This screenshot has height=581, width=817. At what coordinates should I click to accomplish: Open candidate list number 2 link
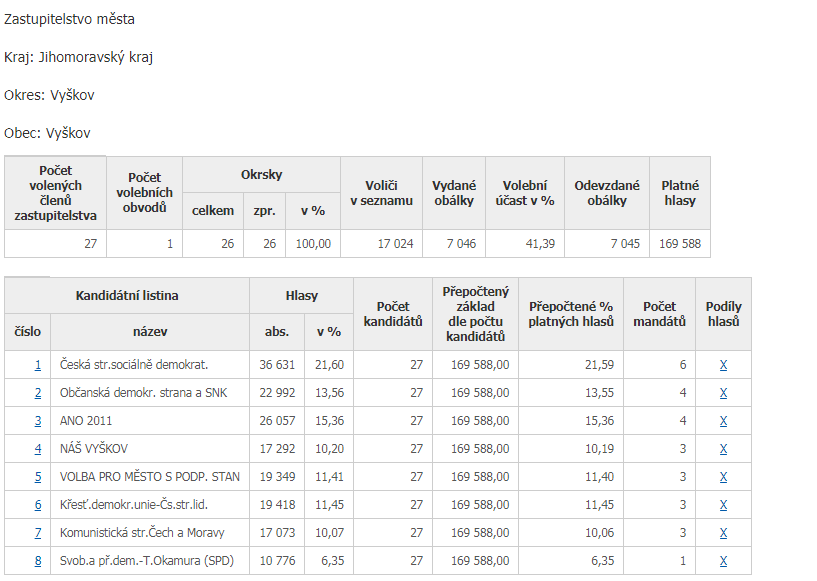(38, 393)
